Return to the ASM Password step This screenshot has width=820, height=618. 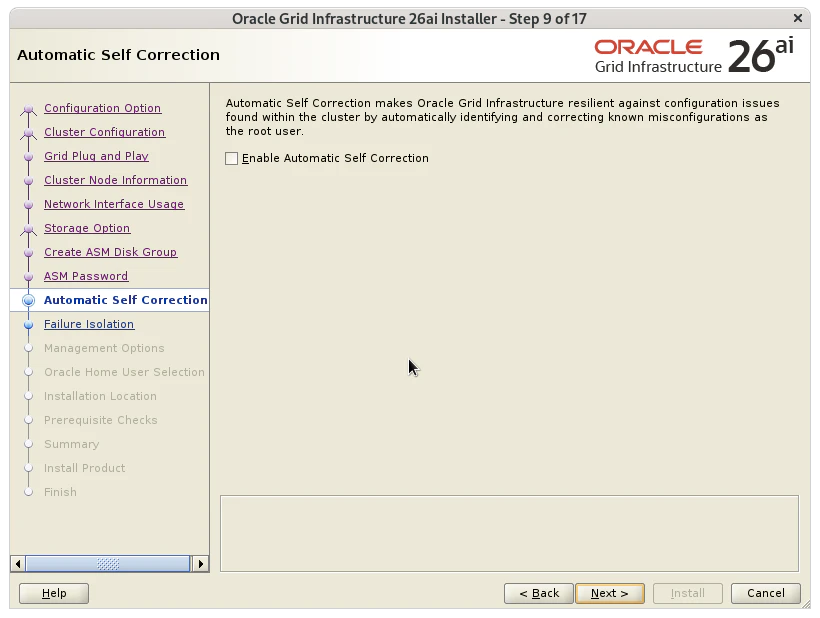click(x=86, y=277)
